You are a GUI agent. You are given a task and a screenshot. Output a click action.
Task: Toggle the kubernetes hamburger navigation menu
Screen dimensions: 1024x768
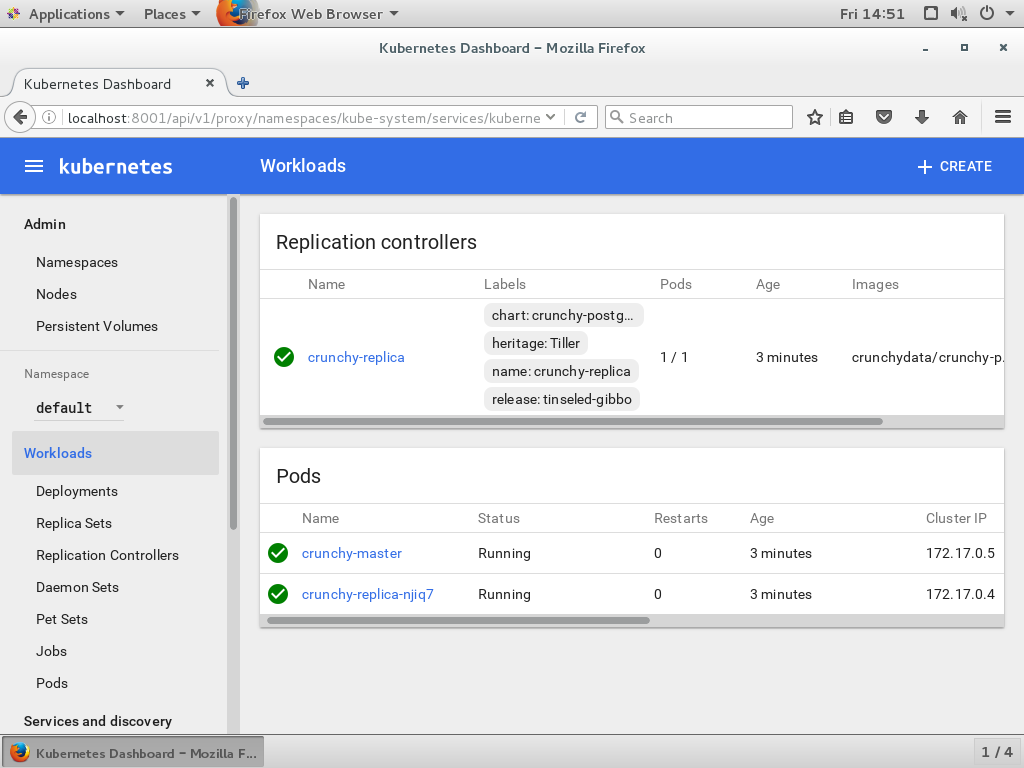[34, 166]
